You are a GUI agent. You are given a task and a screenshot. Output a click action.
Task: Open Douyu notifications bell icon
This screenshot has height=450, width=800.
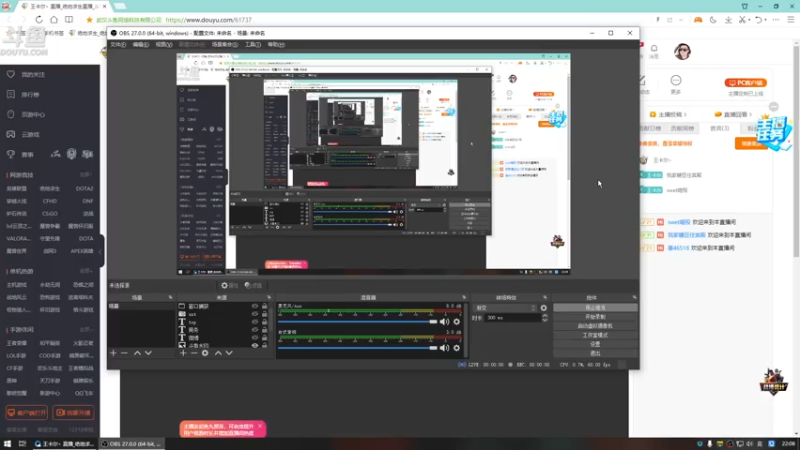click(654, 49)
